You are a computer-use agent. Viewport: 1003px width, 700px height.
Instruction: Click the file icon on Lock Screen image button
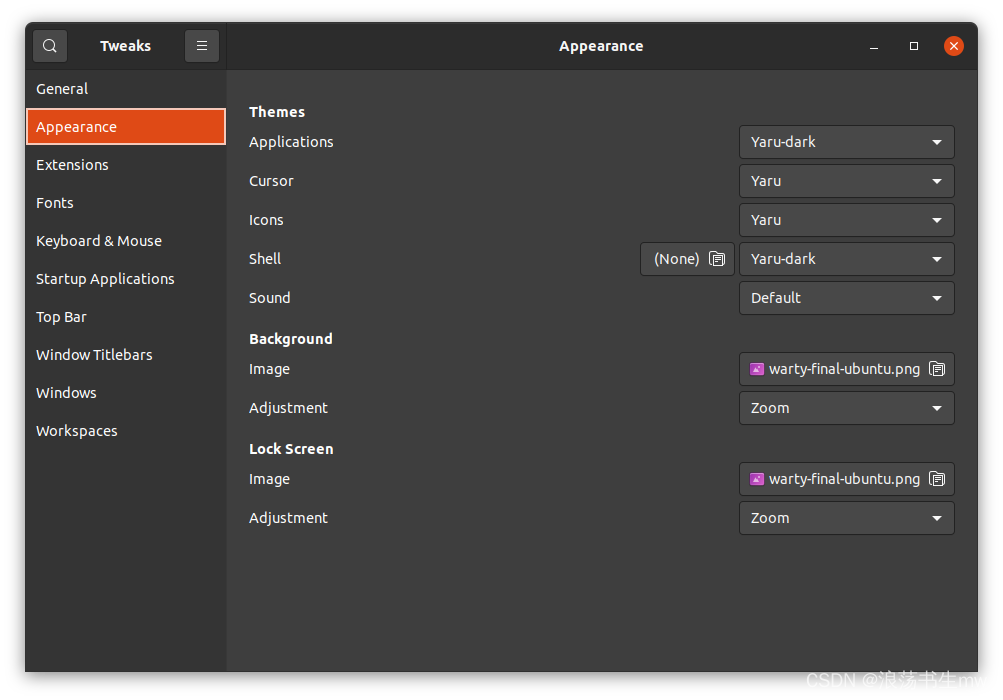click(x=937, y=478)
